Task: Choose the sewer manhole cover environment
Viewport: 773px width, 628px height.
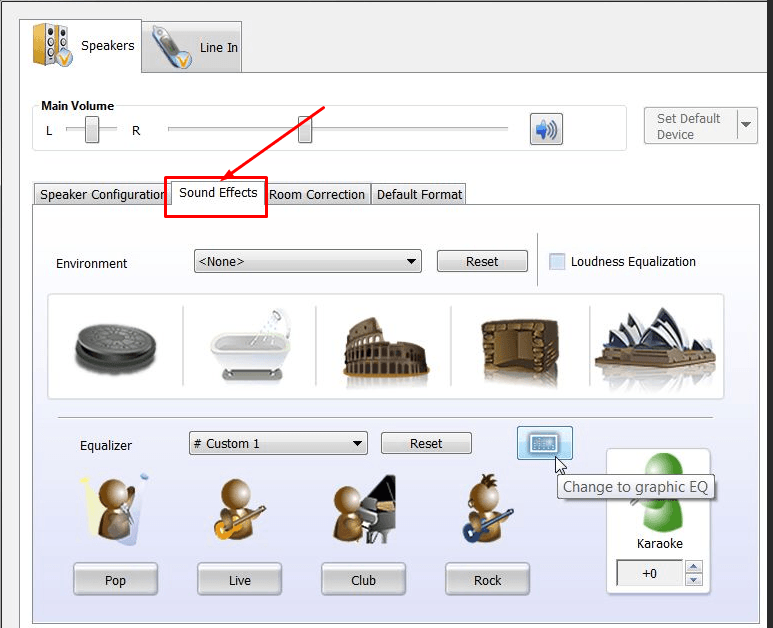Action: 115,347
